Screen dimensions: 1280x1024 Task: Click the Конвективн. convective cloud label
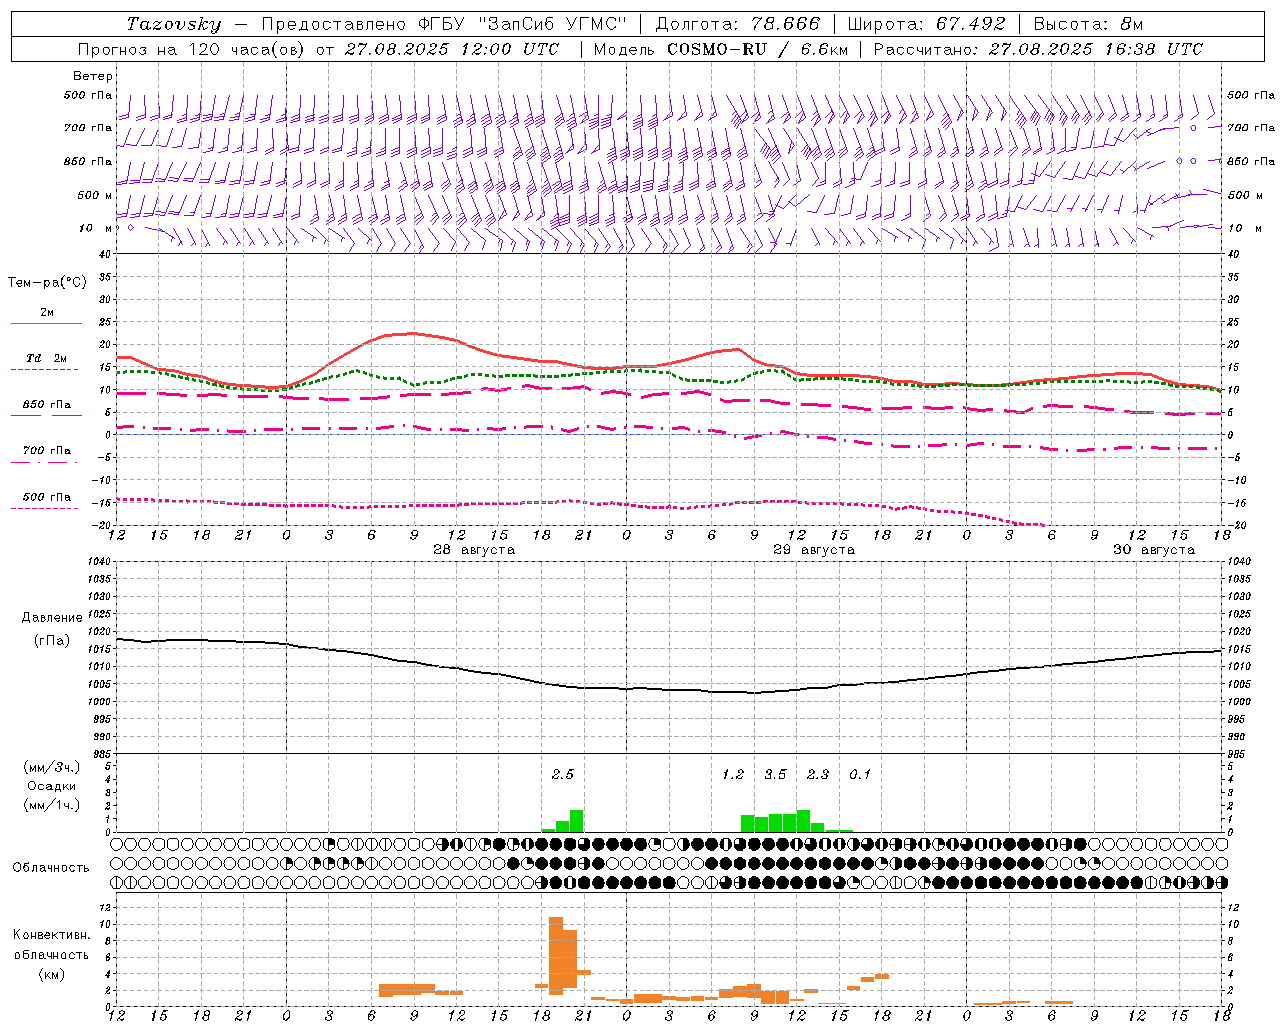coord(51,935)
